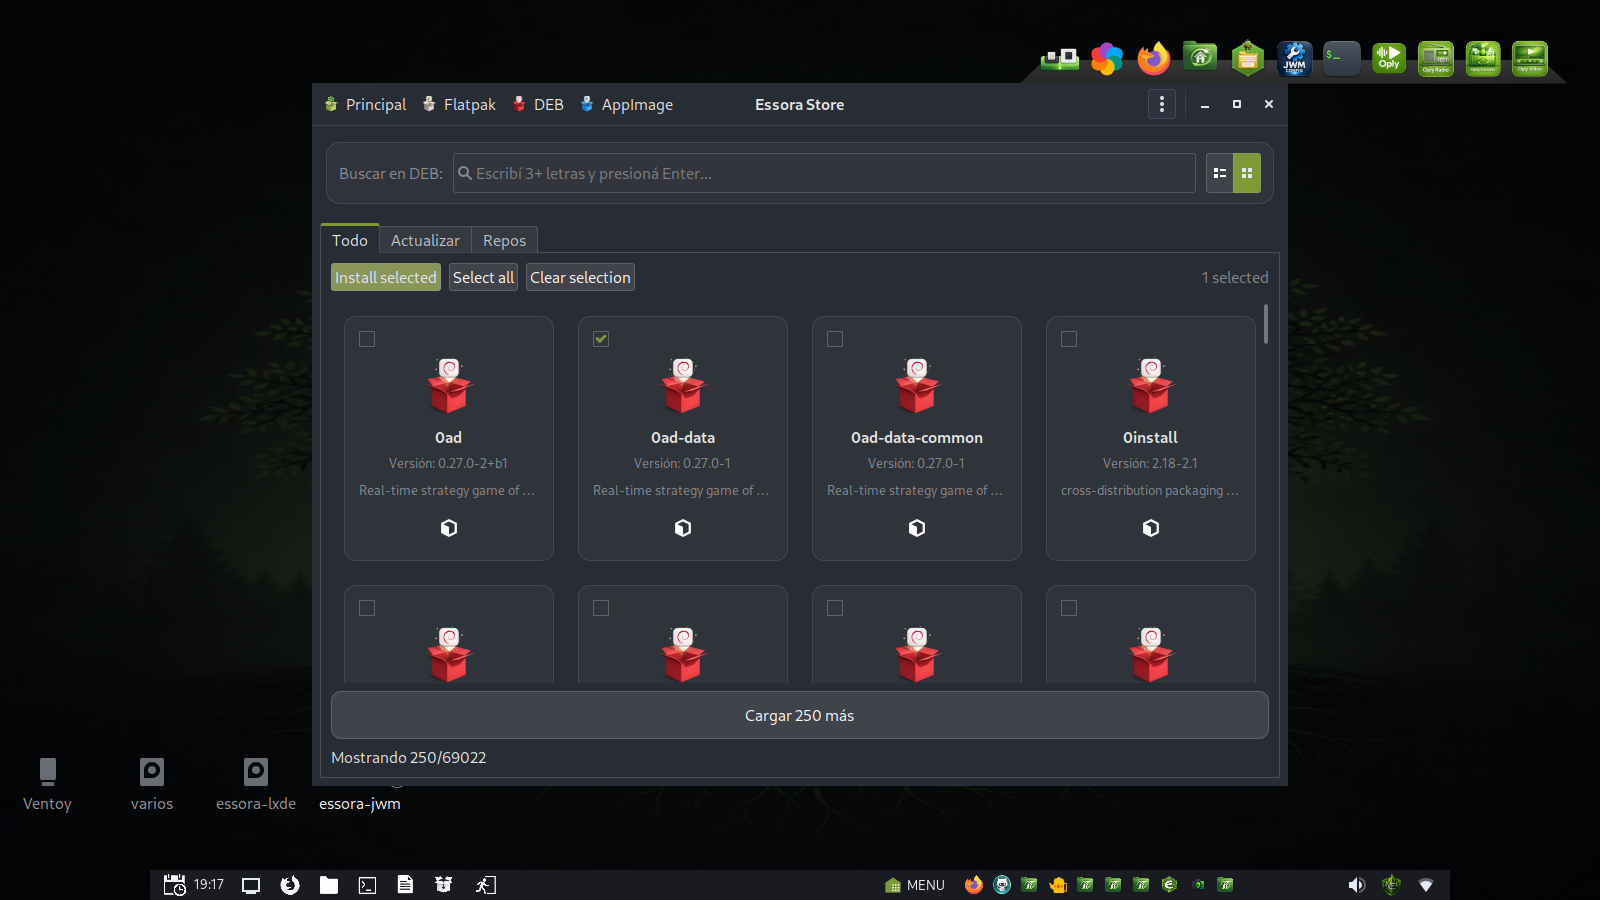Switch to grid view layout
The width and height of the screenshot is (1600, 900).
pyautogui.click(x=1247, y=173)
